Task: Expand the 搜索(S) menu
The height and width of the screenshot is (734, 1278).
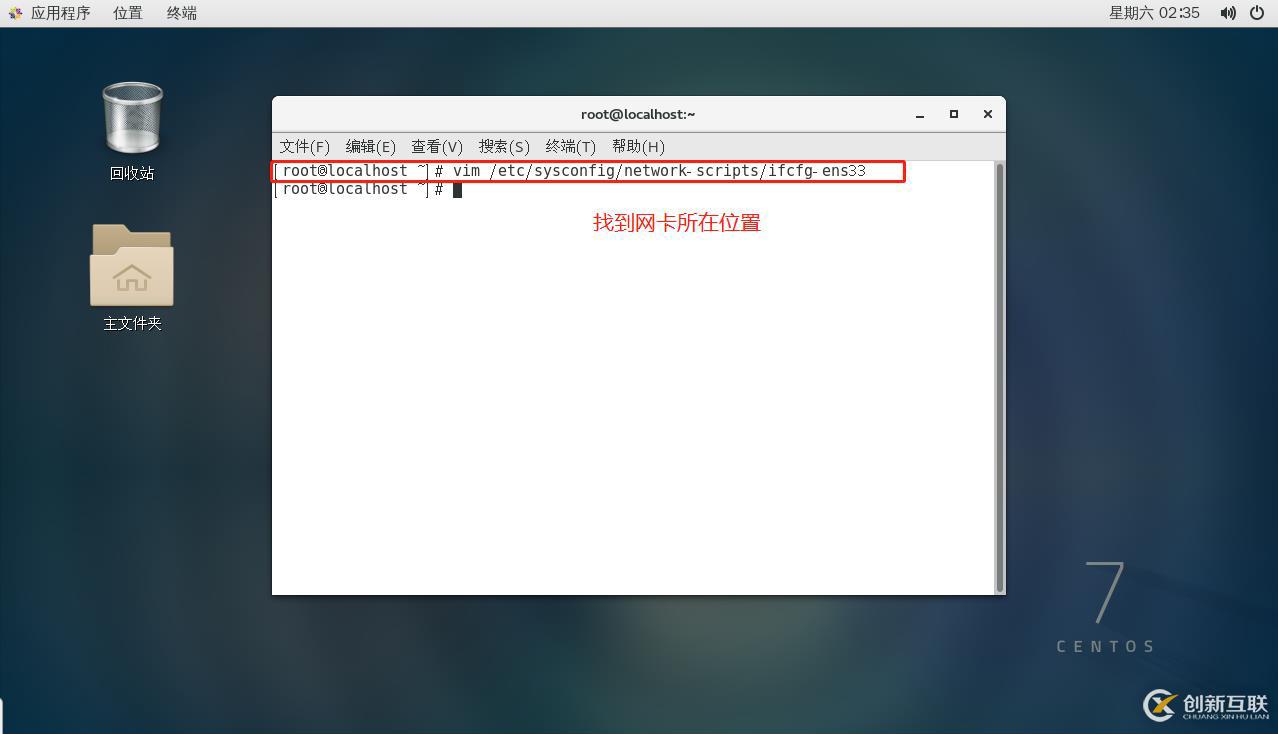Action: pyautogui.click(x=504, y=146)
